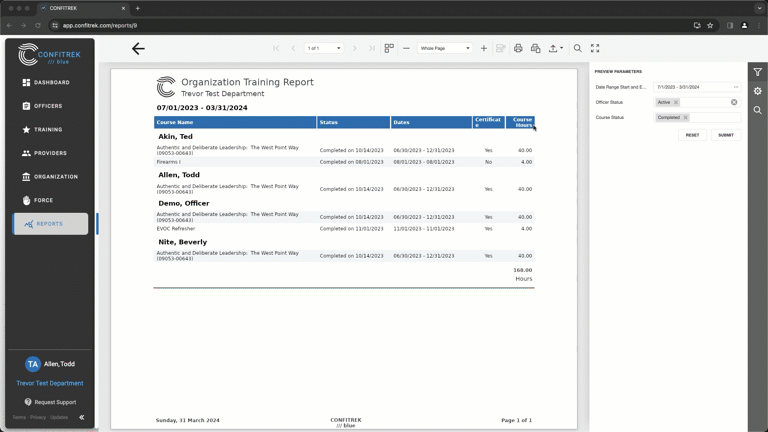The width and height of the screenshot is (768, 432).
Task: Zoom out with the minus icon
Action: pyautogui.click(x=406, y=48)
